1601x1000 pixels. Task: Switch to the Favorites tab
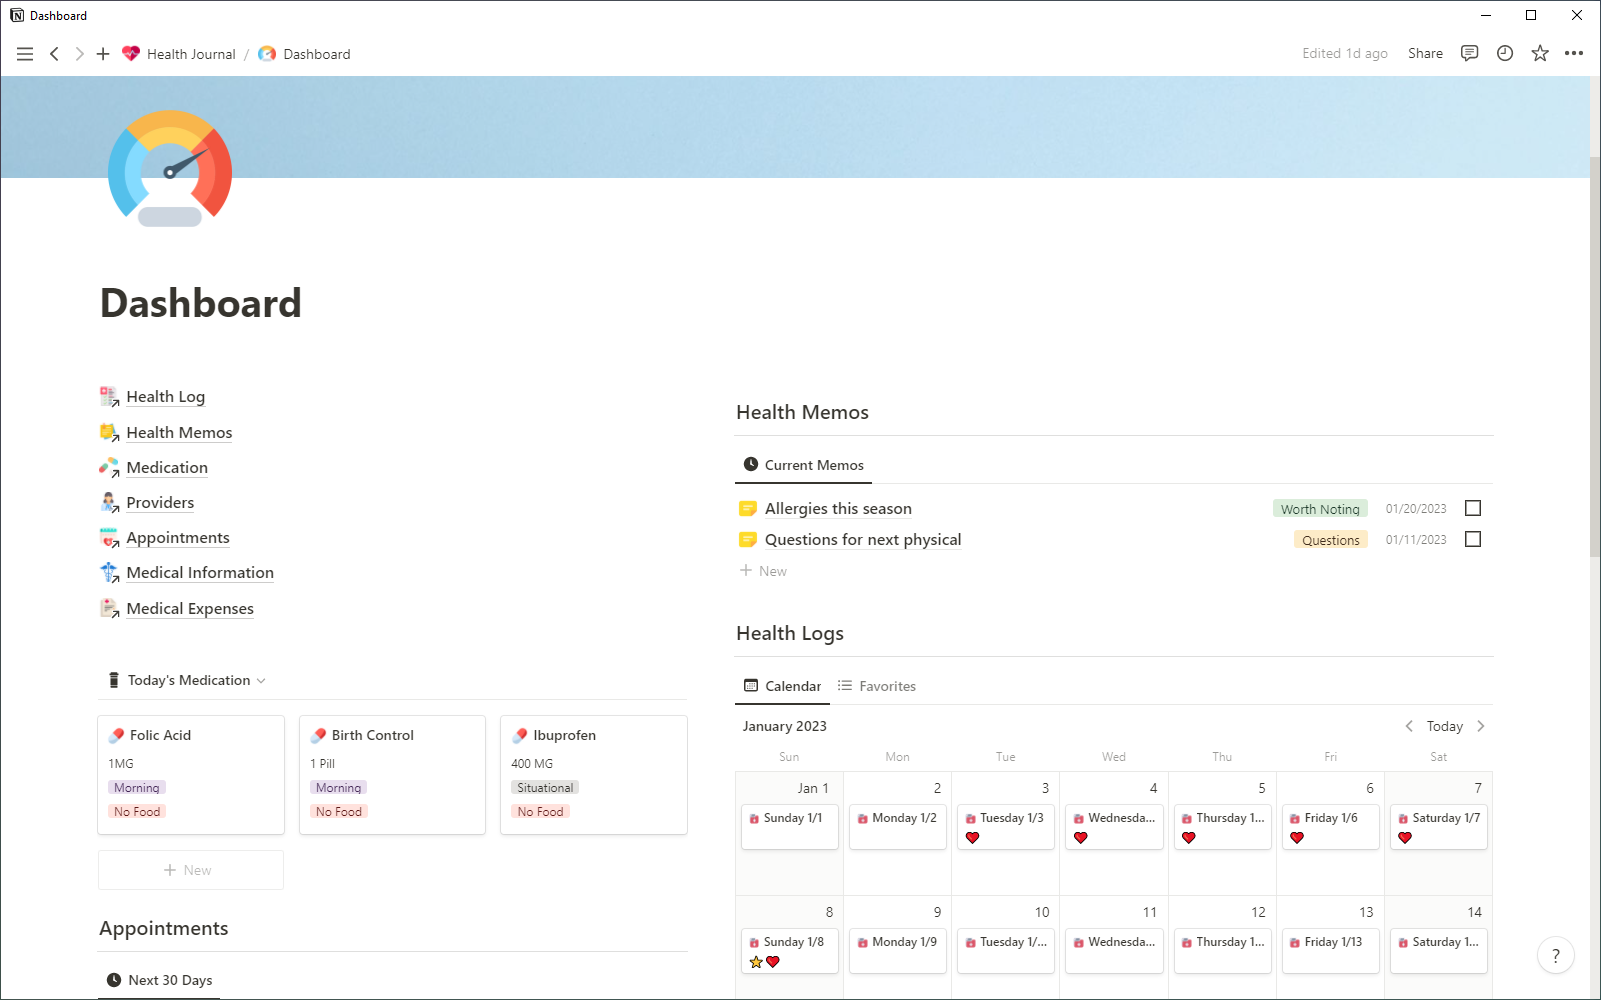point(877,686)
